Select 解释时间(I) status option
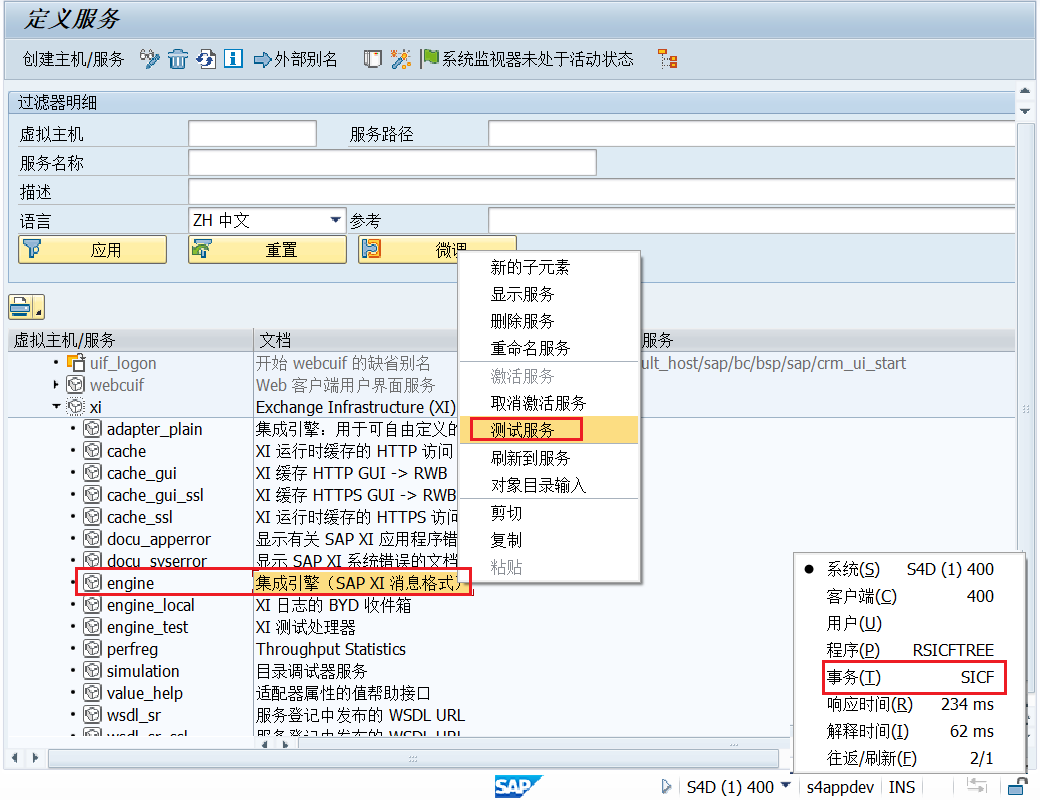This screenshot has width=1040, height=800. click(909, 731)
